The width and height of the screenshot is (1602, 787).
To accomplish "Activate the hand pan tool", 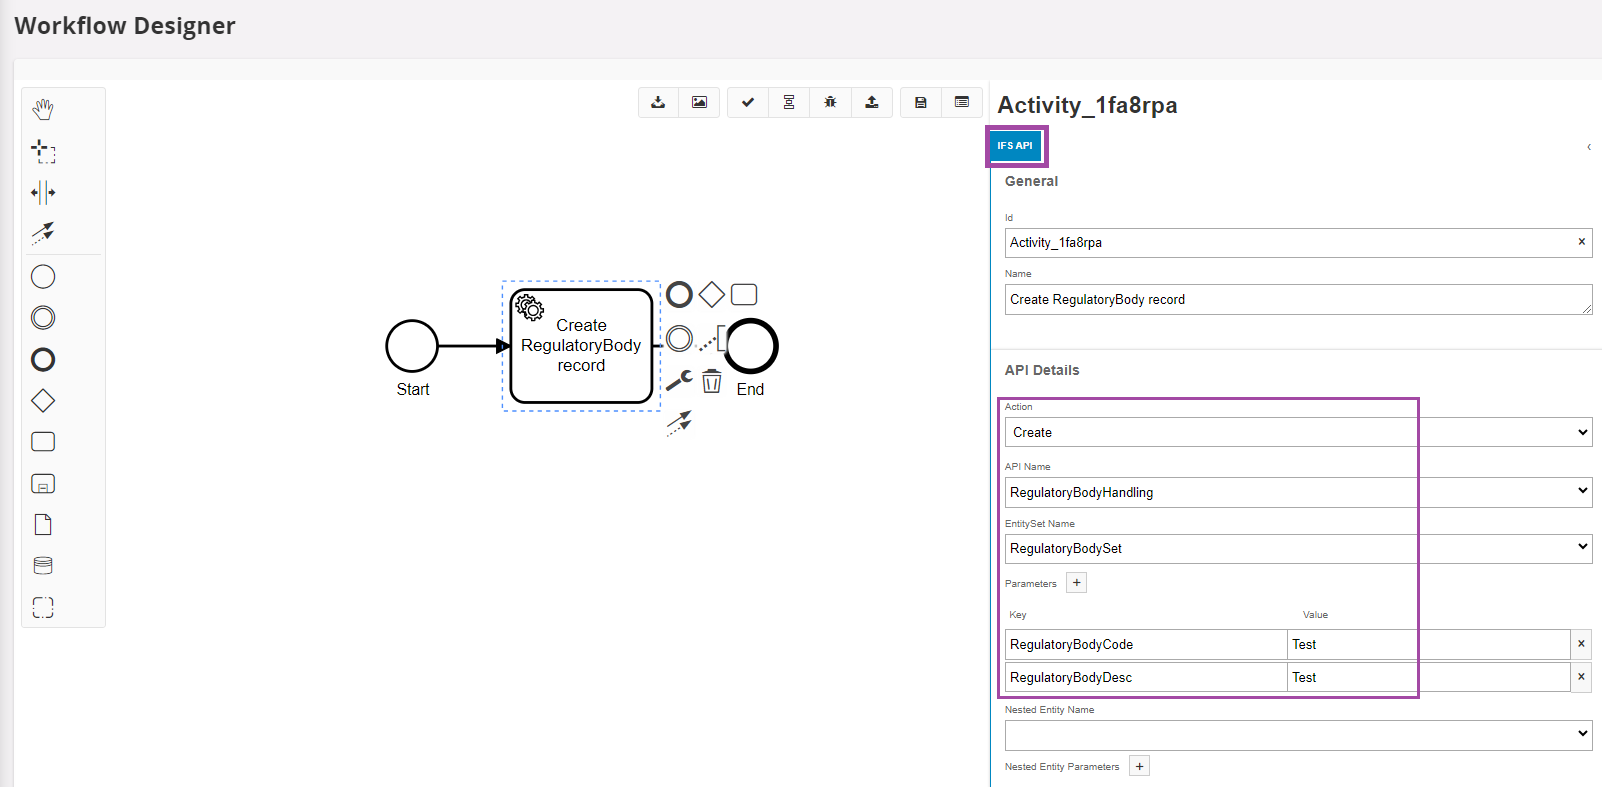I will click(x=43, y=110).
